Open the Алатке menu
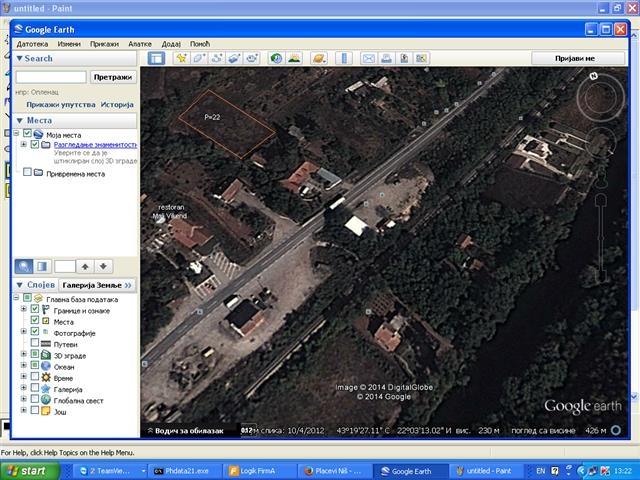The height and width of the screenshot is (480, 640). coord(140,44)
